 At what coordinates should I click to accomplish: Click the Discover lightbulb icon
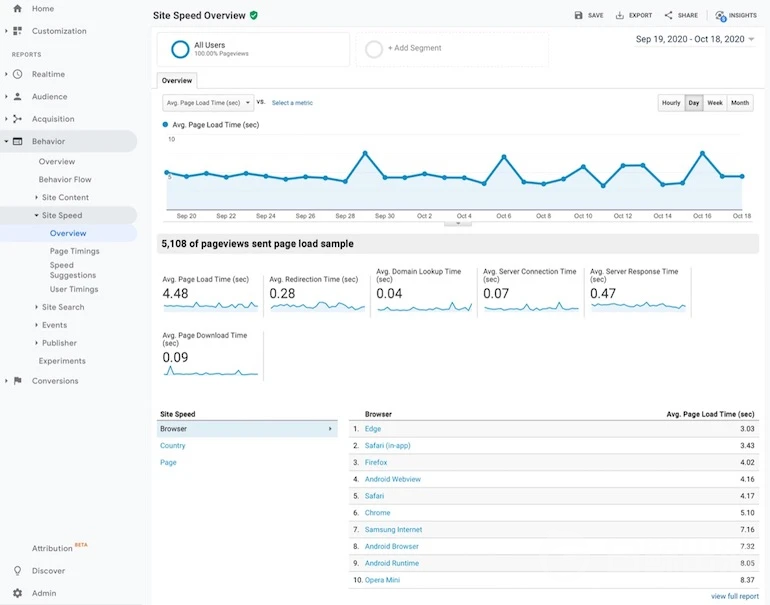pos(17,571)
